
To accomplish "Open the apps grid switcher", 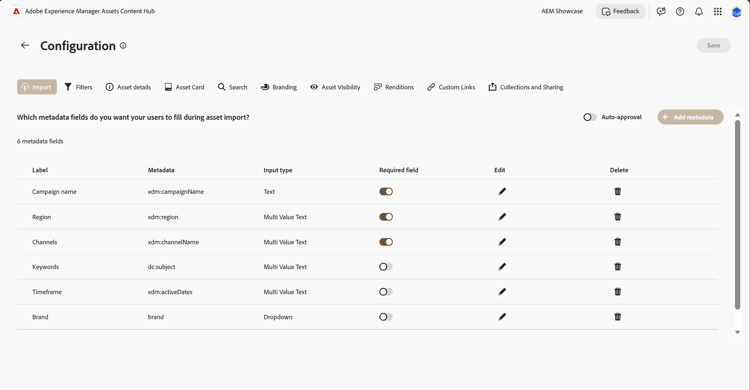I will pos(717,11).
